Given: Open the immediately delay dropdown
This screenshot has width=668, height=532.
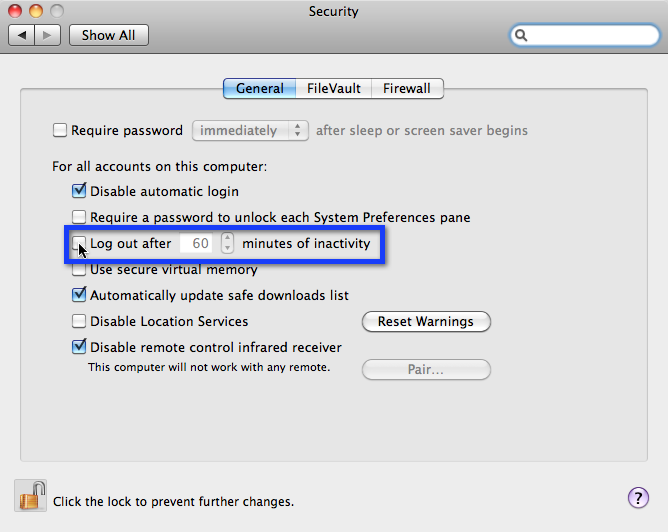Looking at the screenshot, I should (x=250, y=130).
